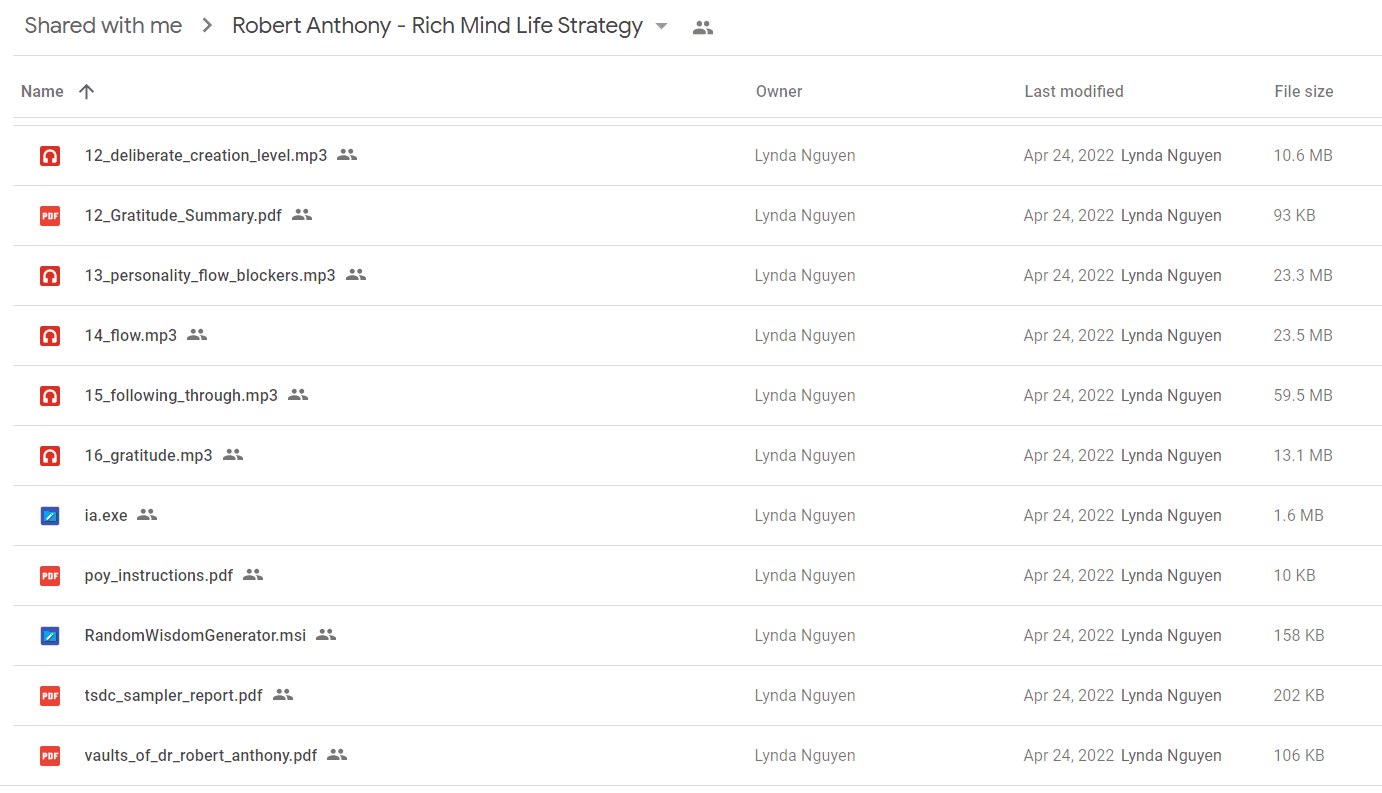
Task: Click PDF icon for 12_Gratitude_Summary.pdf
Action: 50,216
